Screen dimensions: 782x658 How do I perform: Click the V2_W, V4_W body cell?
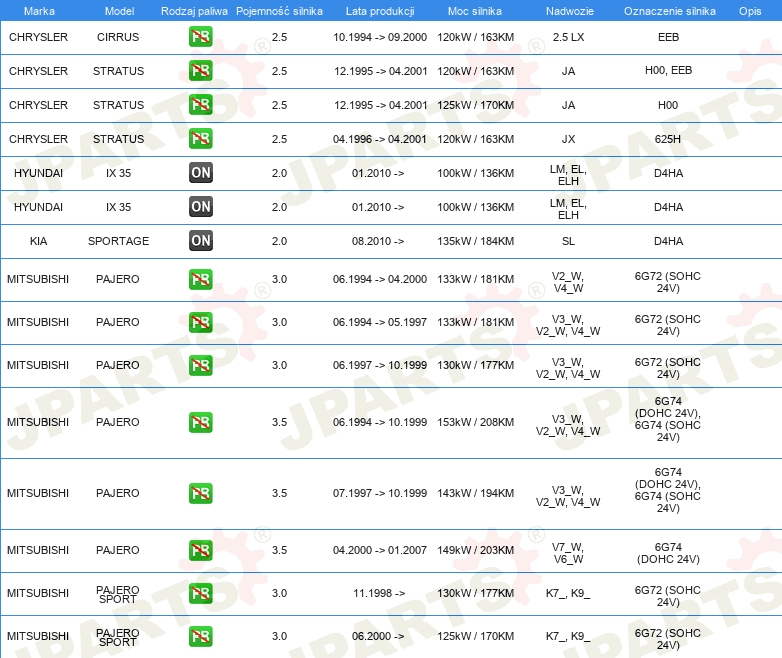point(568,282)
